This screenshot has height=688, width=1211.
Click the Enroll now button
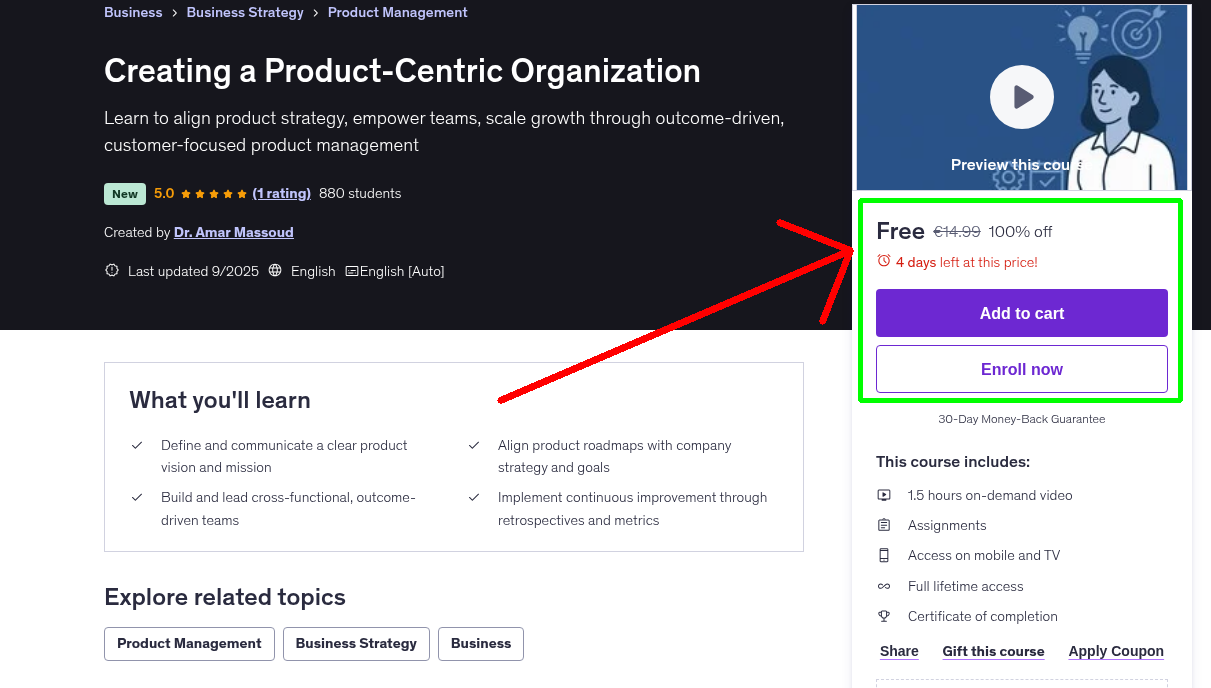coord(1021,369)
